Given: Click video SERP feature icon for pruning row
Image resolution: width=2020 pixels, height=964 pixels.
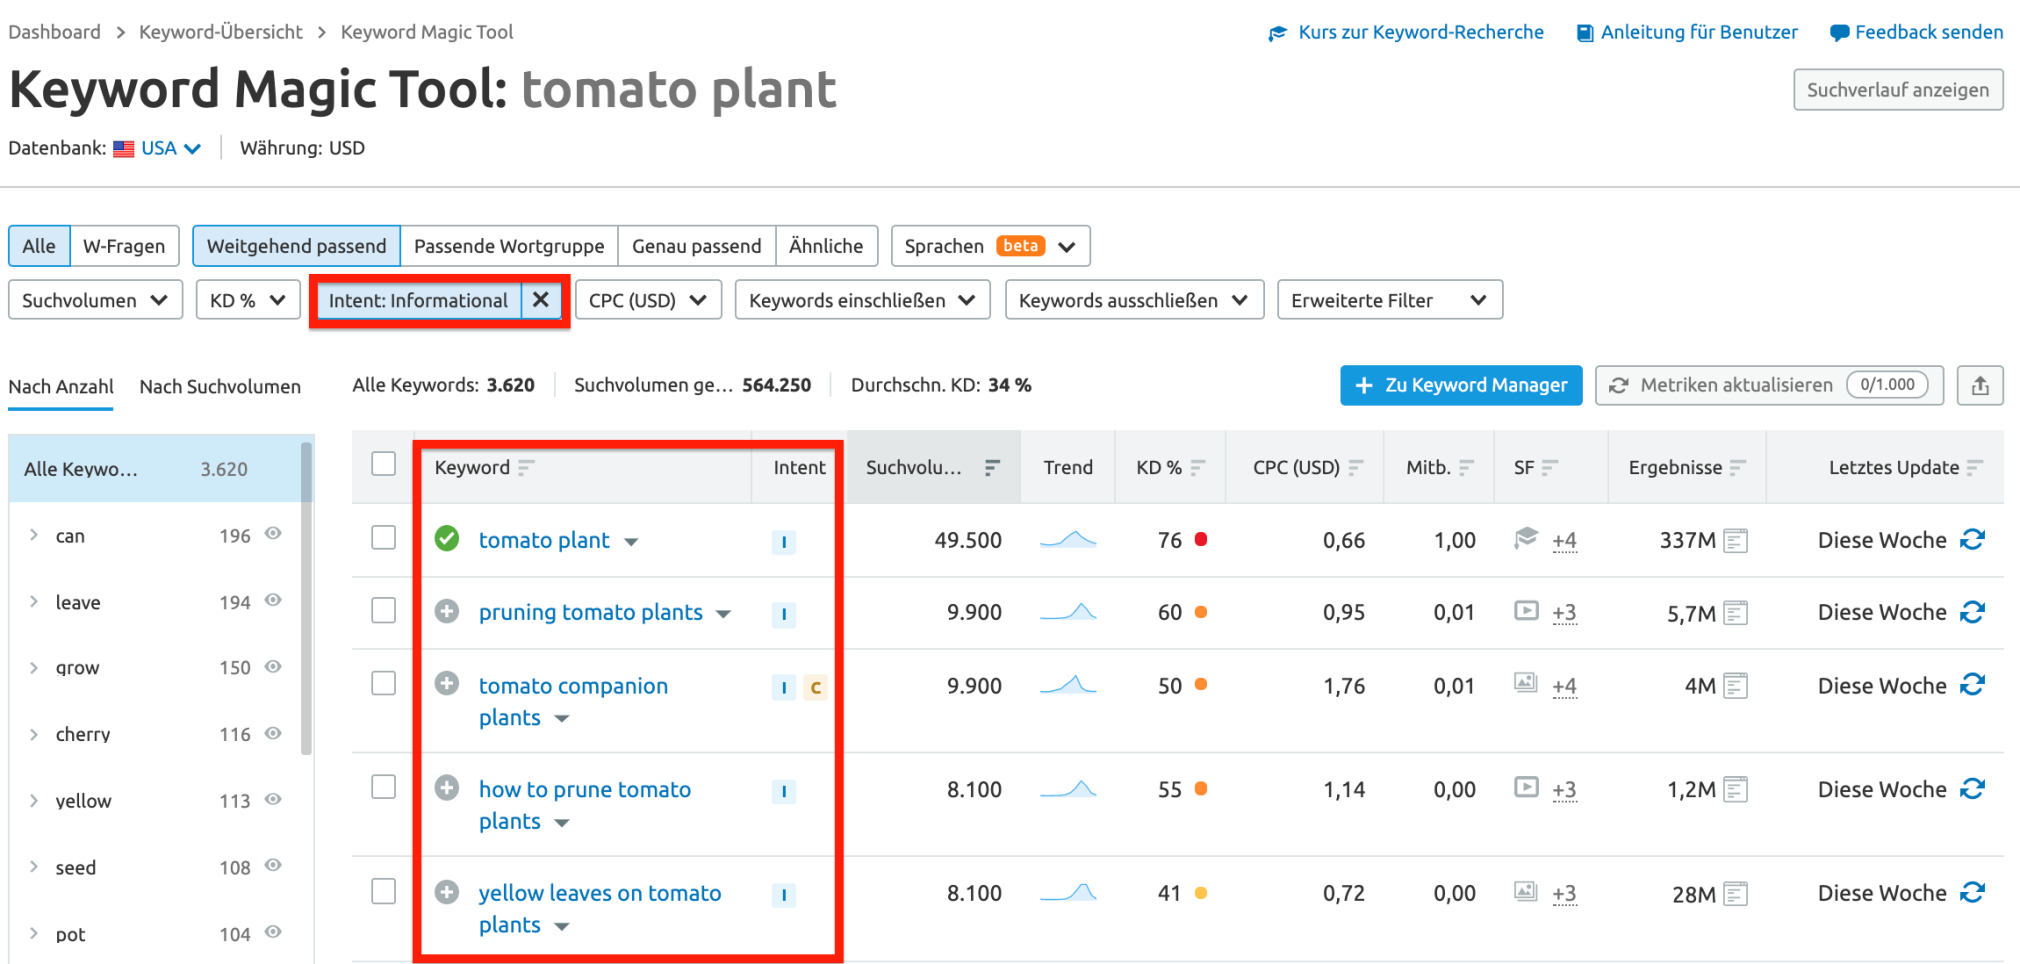Looking at the screenshot, I should pyautogui.click(x=1526, y=610).
